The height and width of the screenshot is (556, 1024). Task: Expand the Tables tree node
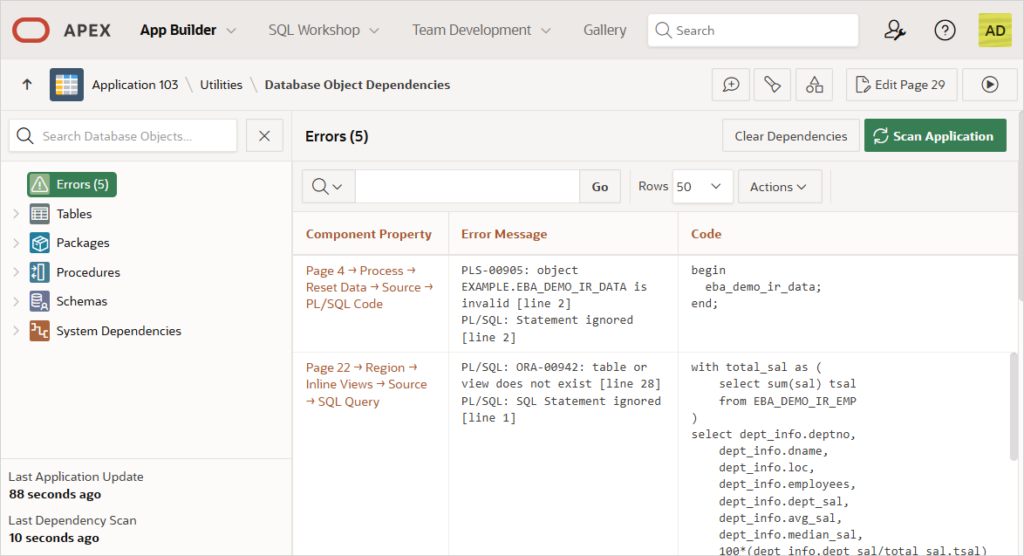click(16, 214)
